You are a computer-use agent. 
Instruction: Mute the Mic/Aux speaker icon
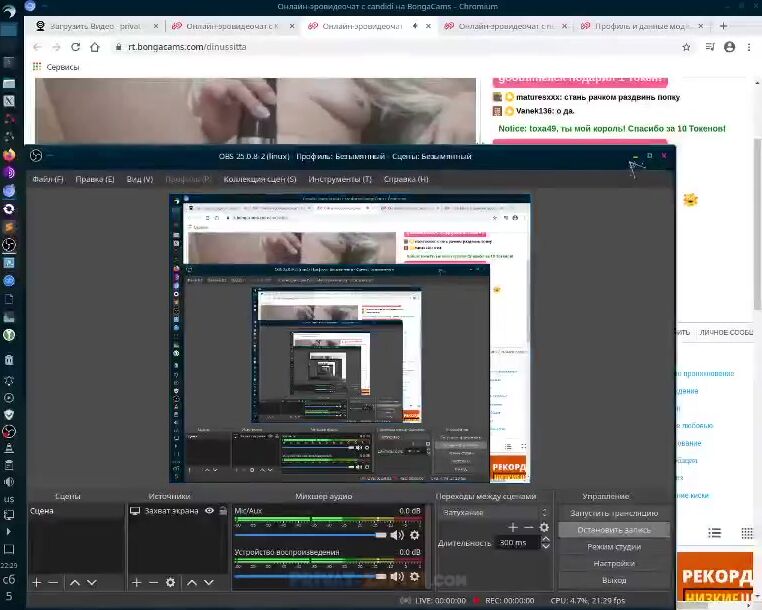(397, 535)
